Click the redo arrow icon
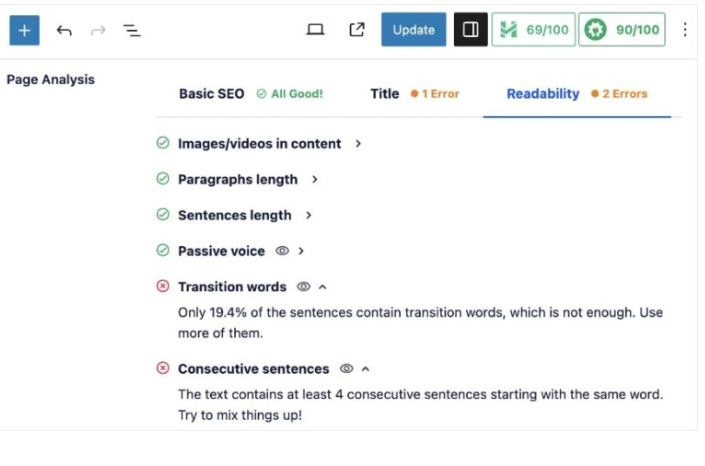Image resolution: width=705 pixels, height=466 pixels. coord(97,30)
